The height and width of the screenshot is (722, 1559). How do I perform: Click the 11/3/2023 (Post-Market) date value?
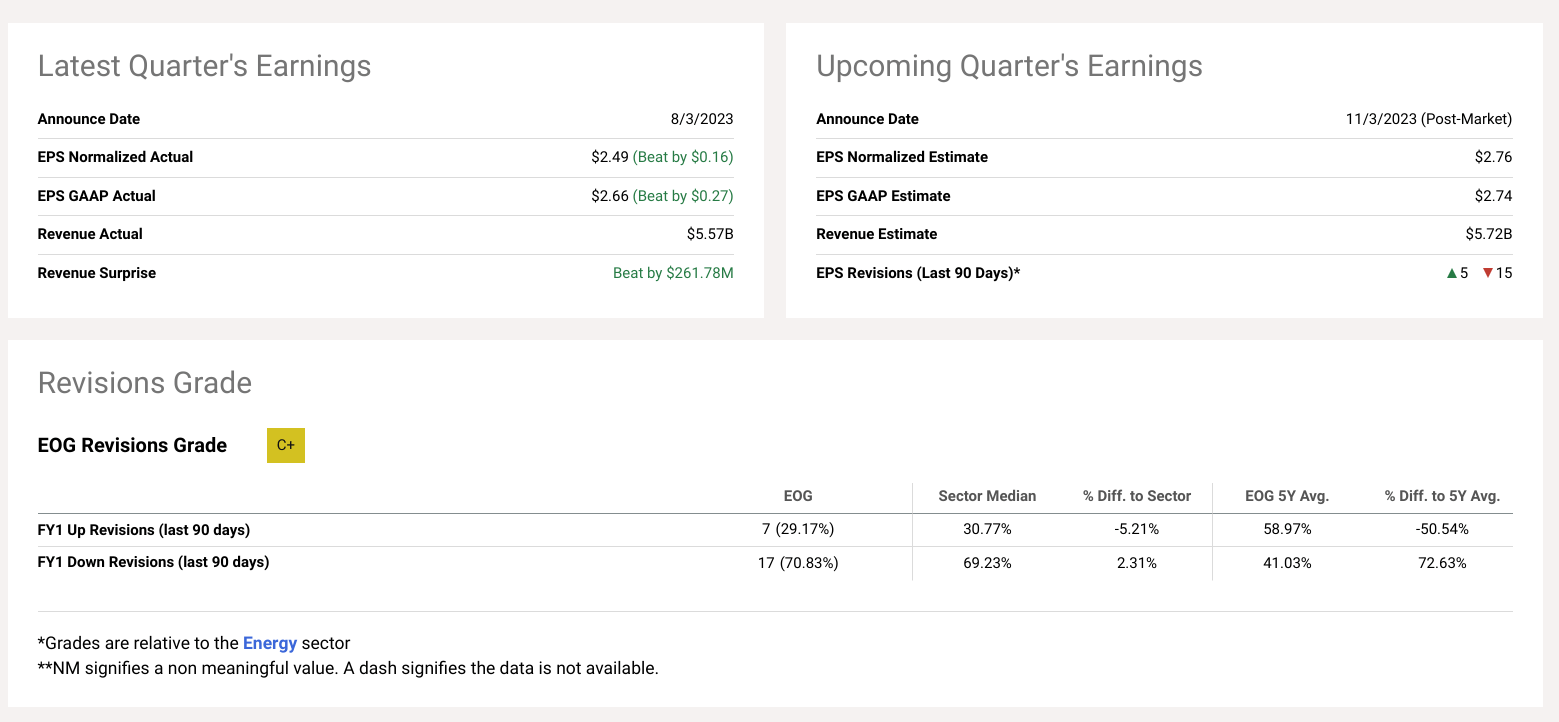click(1429, 119)
